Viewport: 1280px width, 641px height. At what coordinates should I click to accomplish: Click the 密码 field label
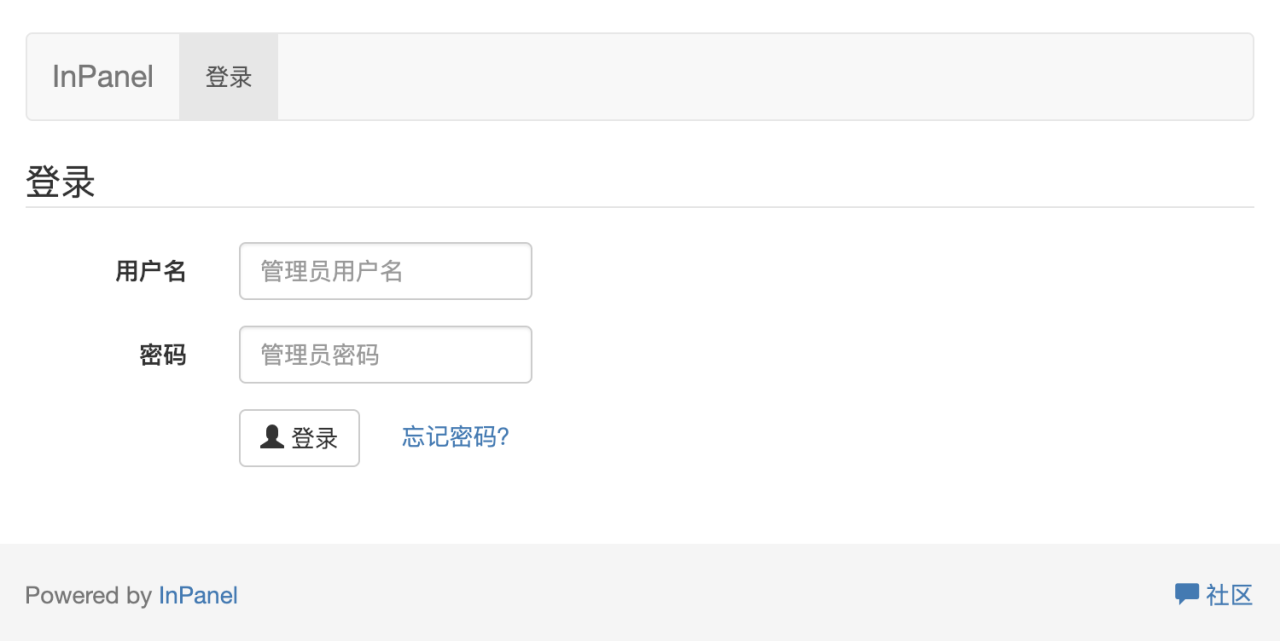(163, 355)
